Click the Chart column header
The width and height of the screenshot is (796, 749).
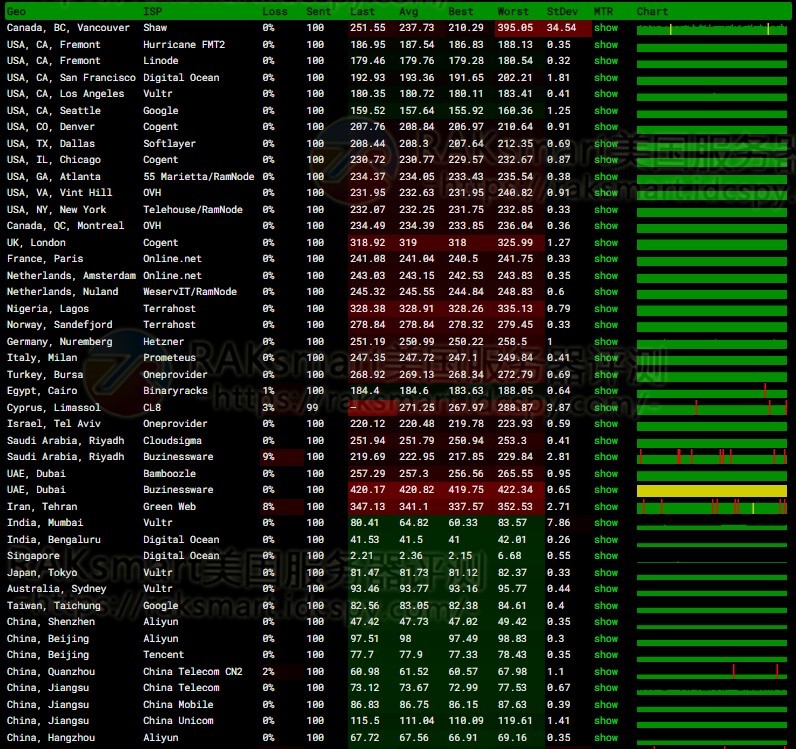[652, 11]
